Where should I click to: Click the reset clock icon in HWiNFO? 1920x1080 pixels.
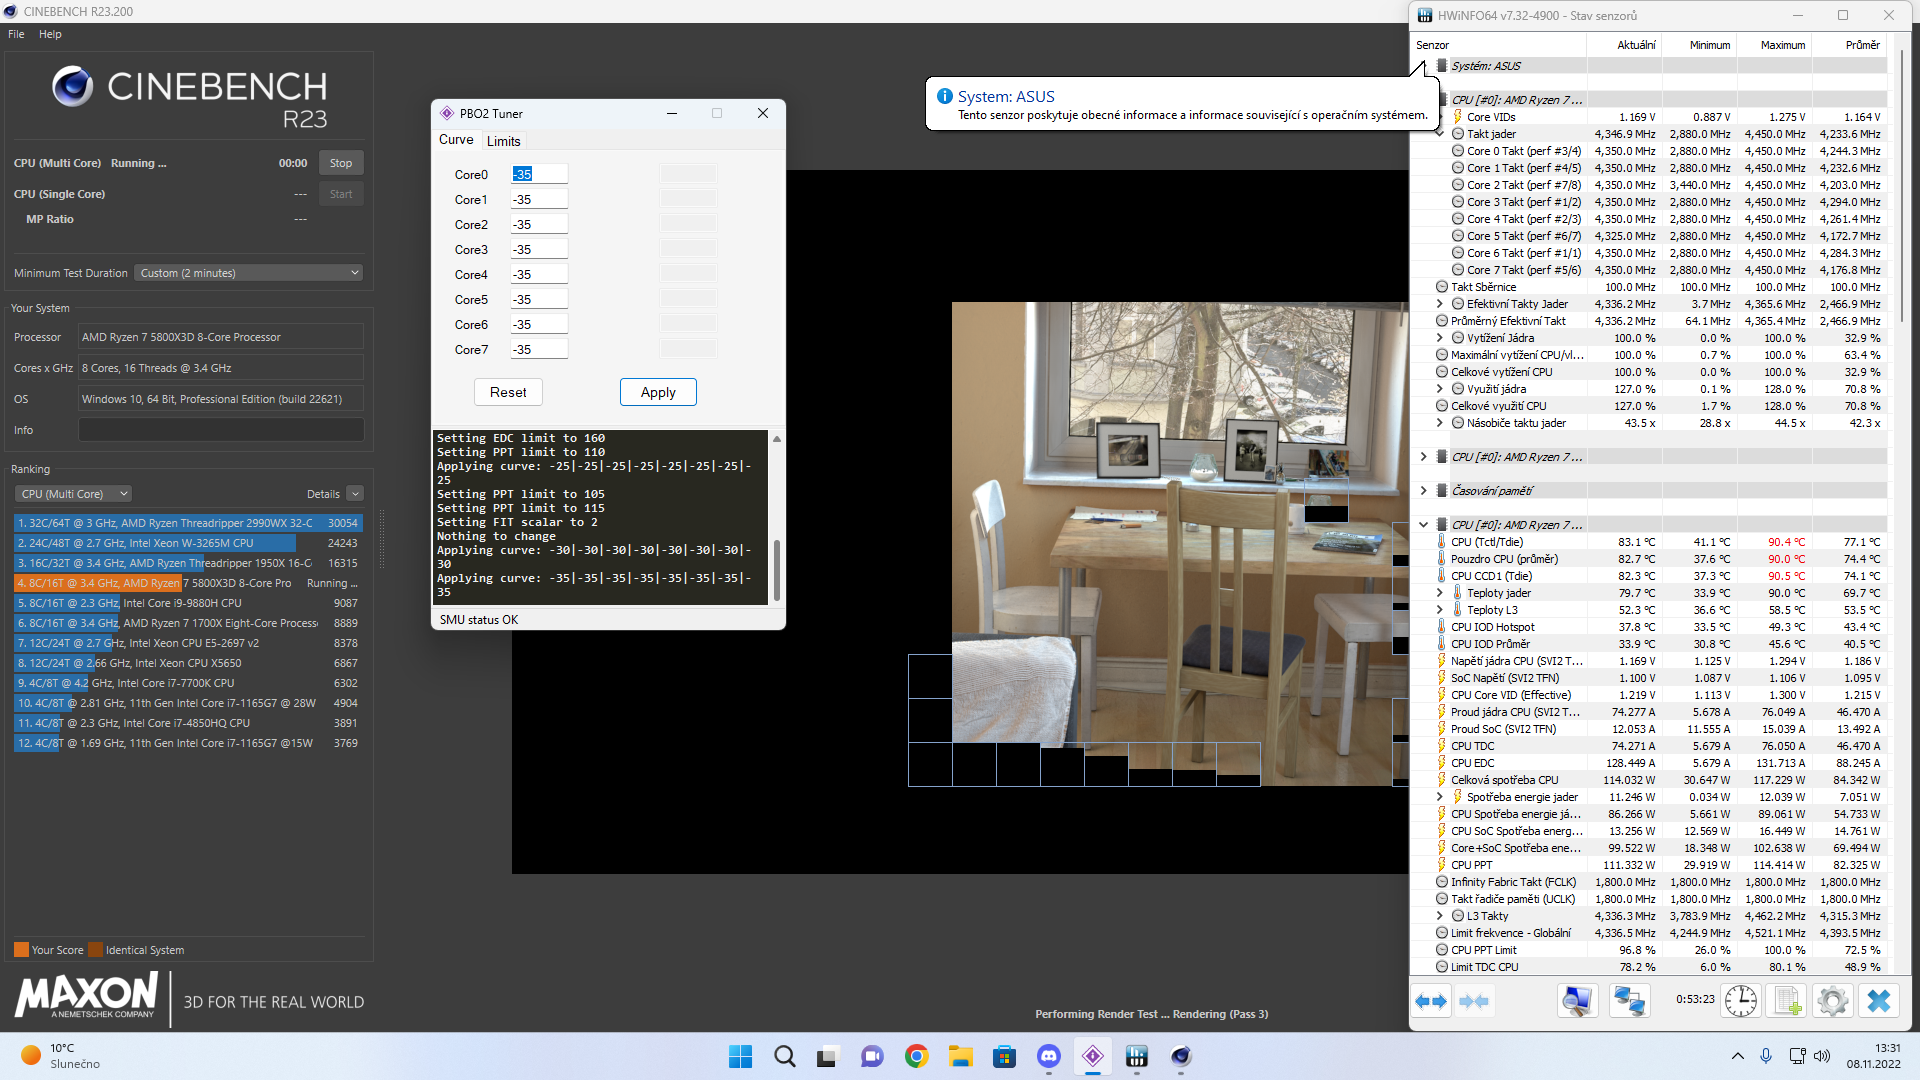1741,1001
